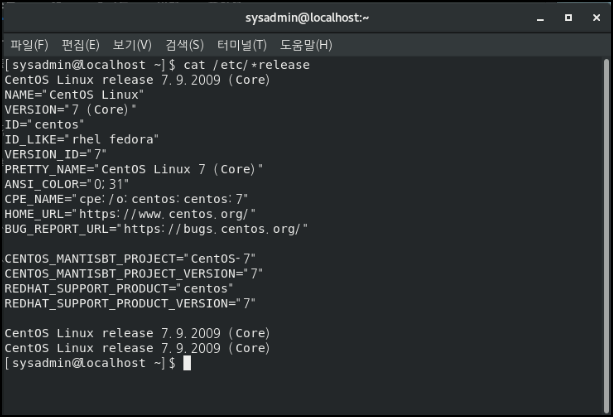This screenshot has height=417, width=613.
Task: Click the REDHAT_SUPPORT_PRODUCT="centos" line
Action: point(119,288)
